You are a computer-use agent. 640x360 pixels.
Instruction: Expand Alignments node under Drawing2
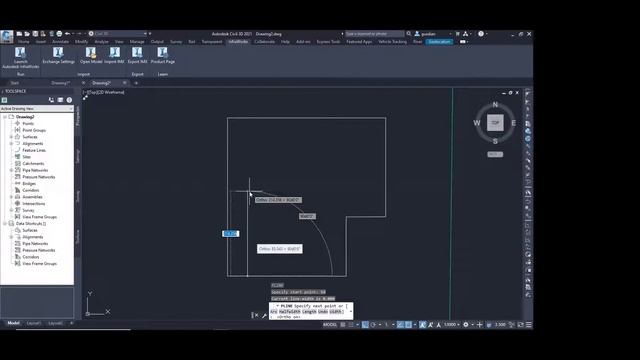click(11, 143)
